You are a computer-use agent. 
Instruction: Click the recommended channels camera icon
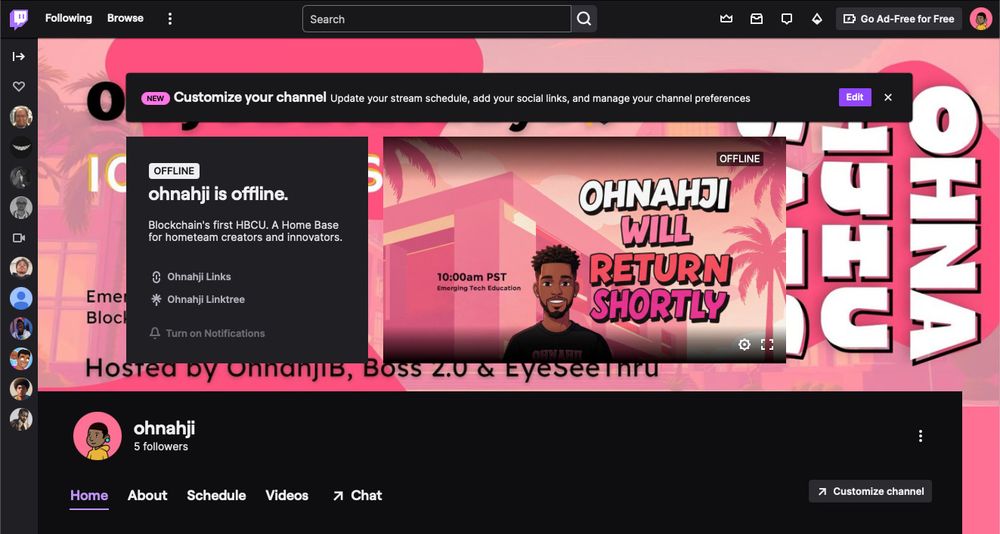pyautogui.click(x=18, y=238)
